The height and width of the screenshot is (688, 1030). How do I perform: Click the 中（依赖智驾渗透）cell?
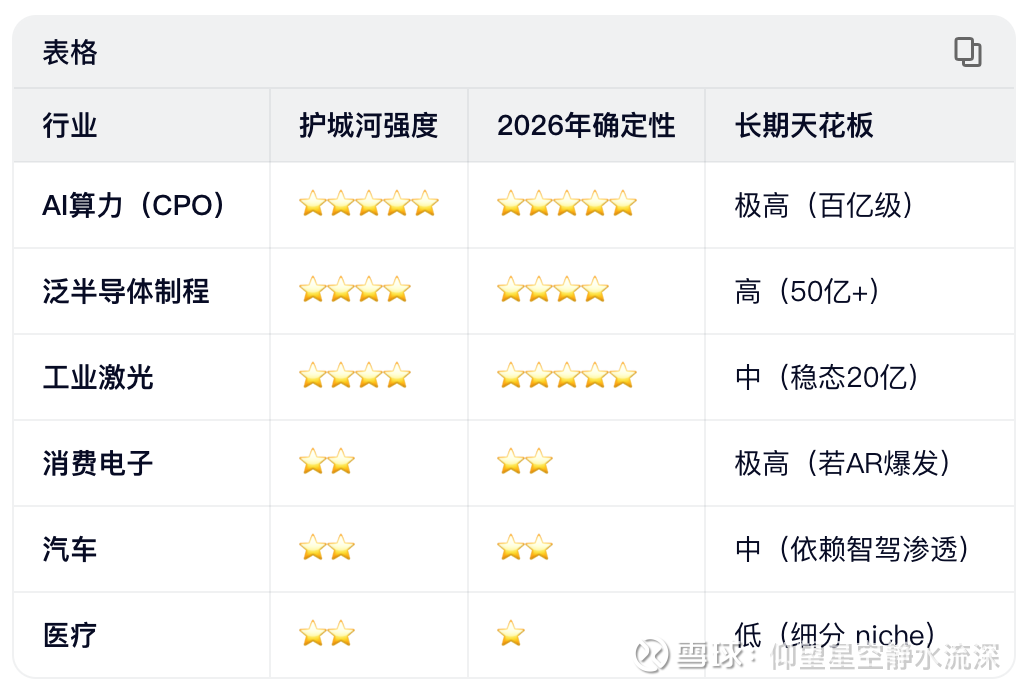(852, 550)
